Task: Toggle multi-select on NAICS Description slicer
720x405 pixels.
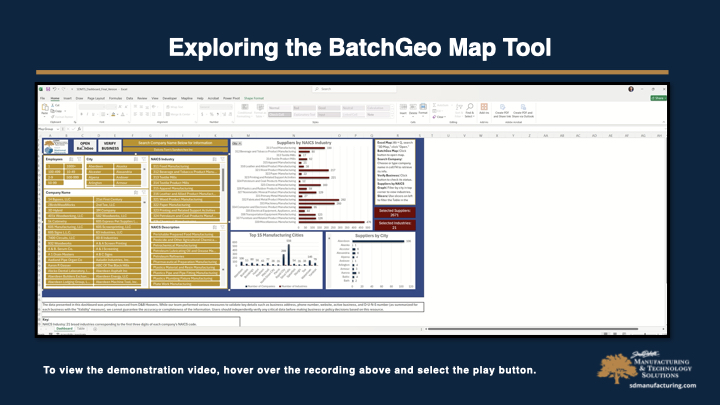Action: click(x=214, y=227)
